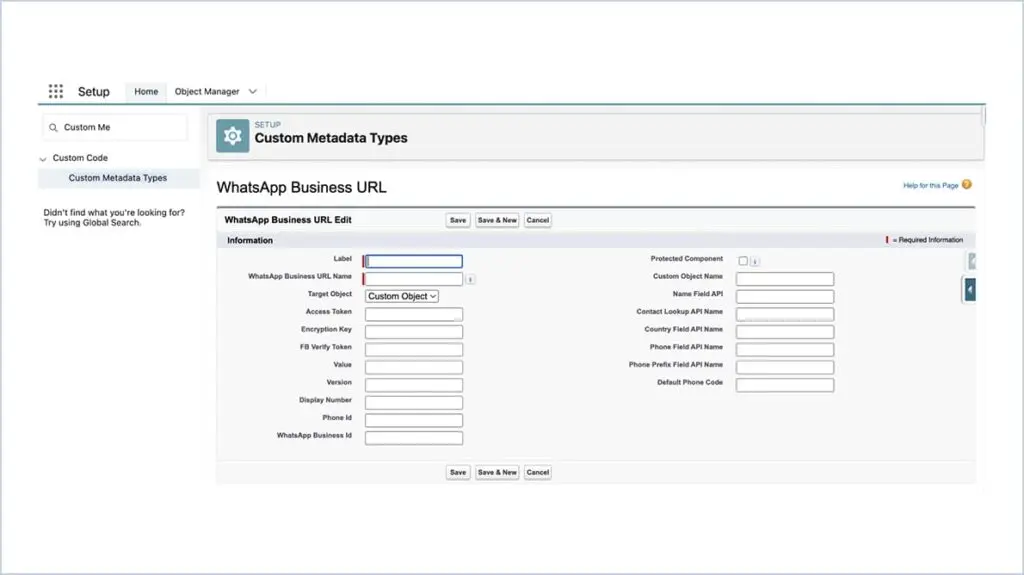Collapse the Custom Code tree section

coord(43,159)
